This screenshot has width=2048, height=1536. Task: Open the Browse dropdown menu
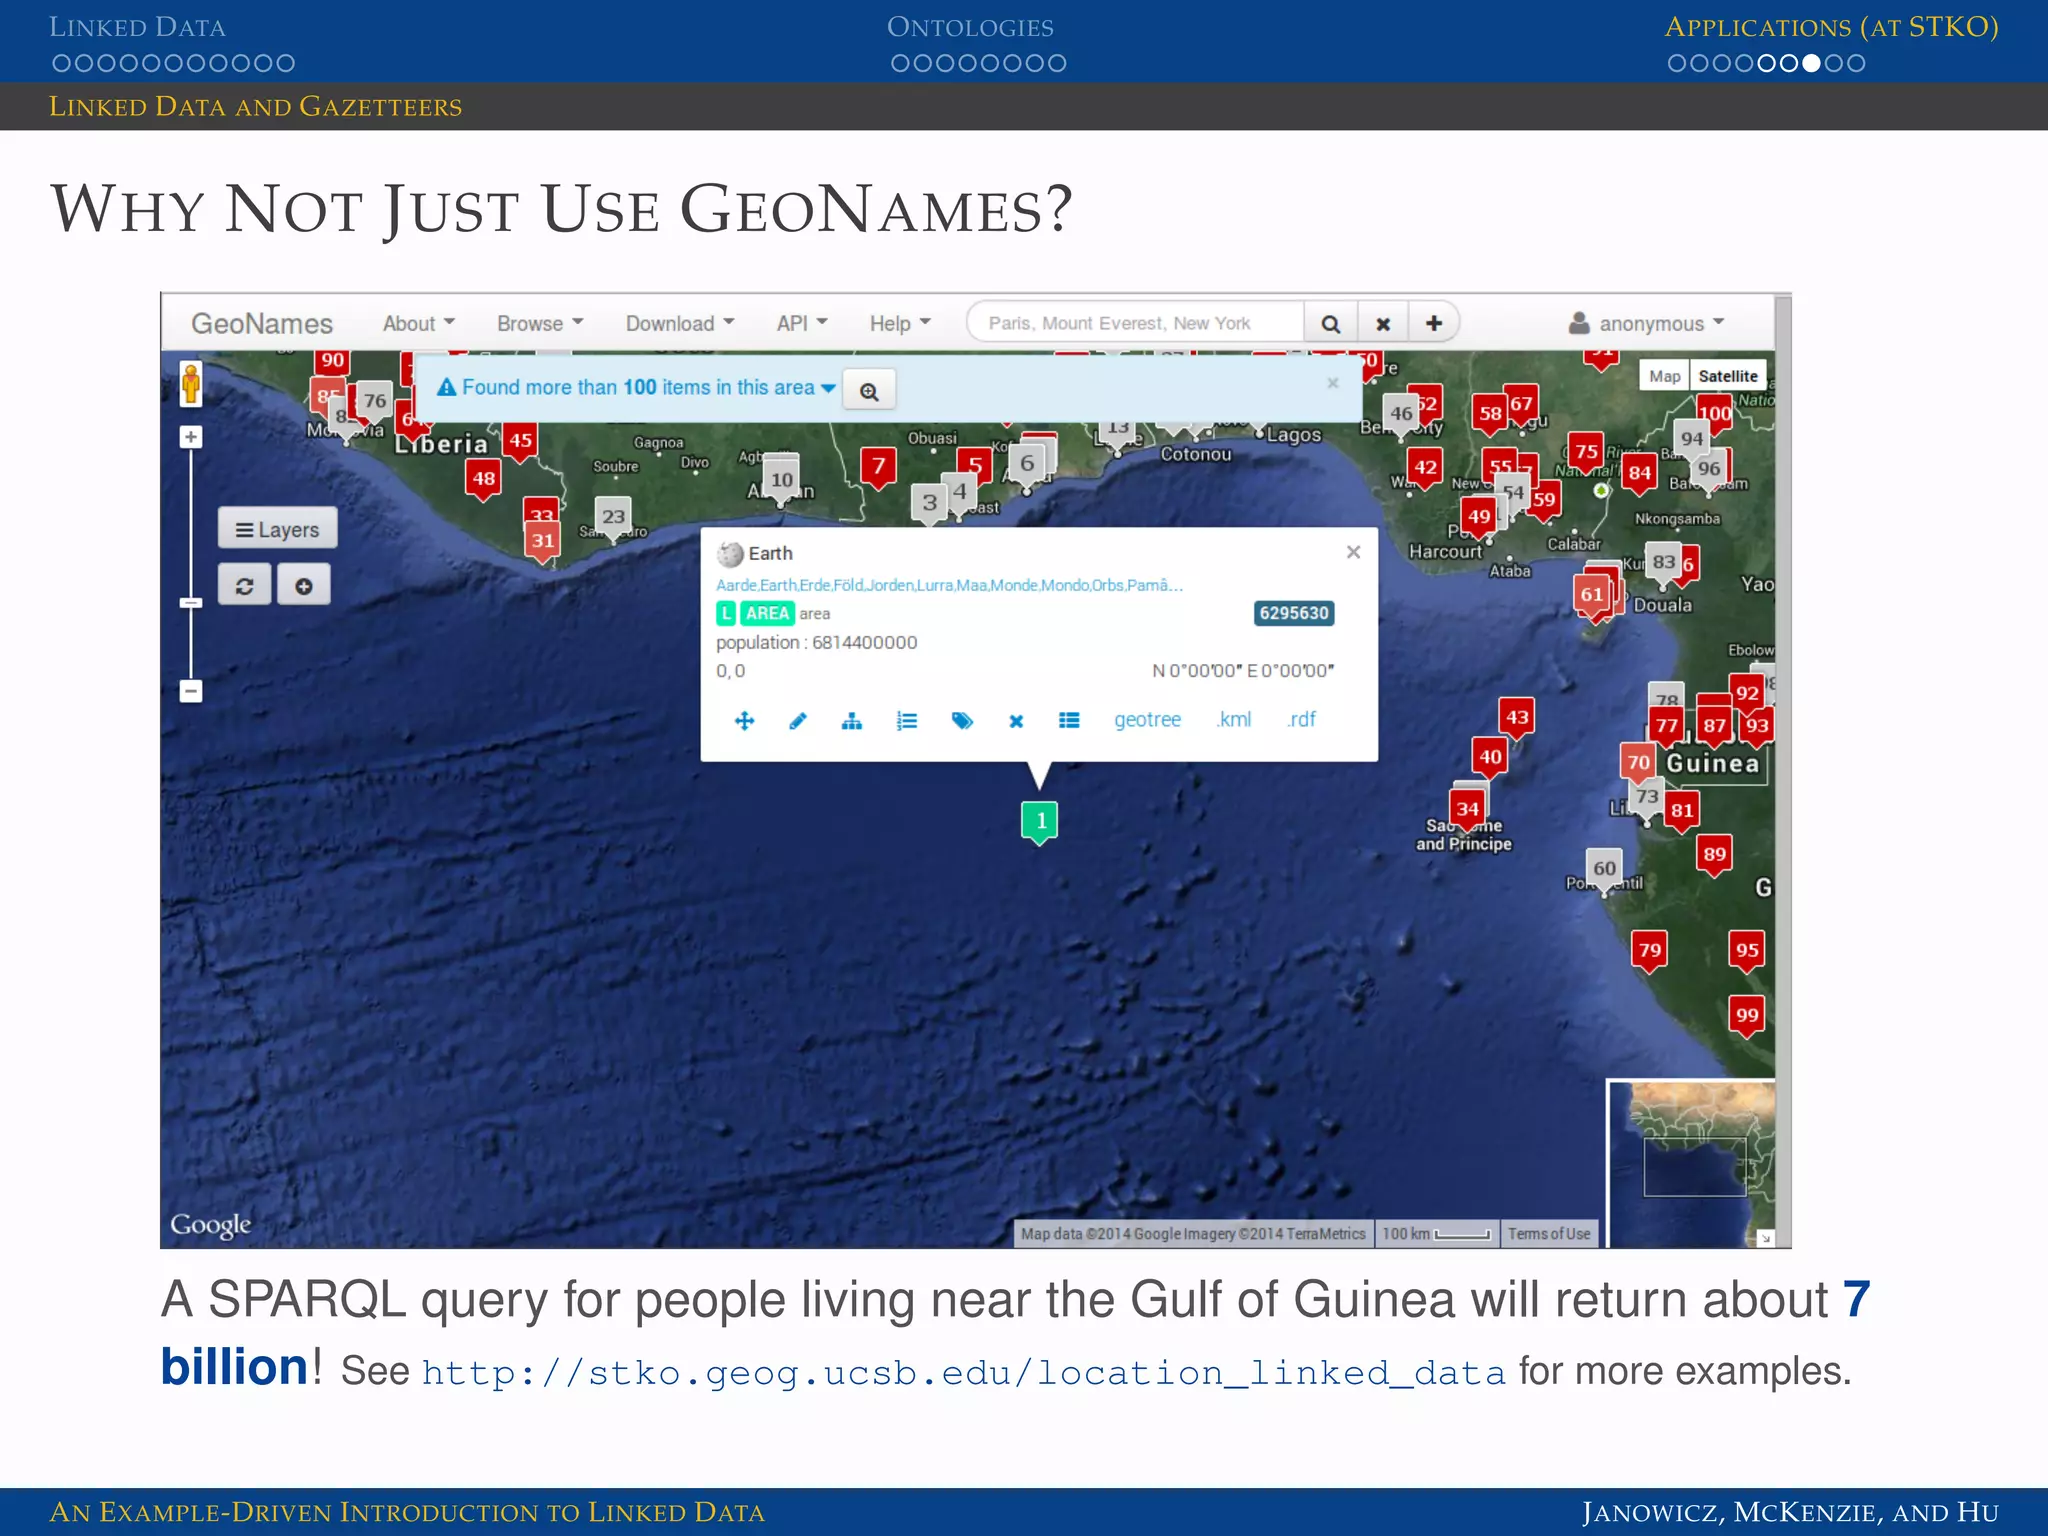(540, 323)
